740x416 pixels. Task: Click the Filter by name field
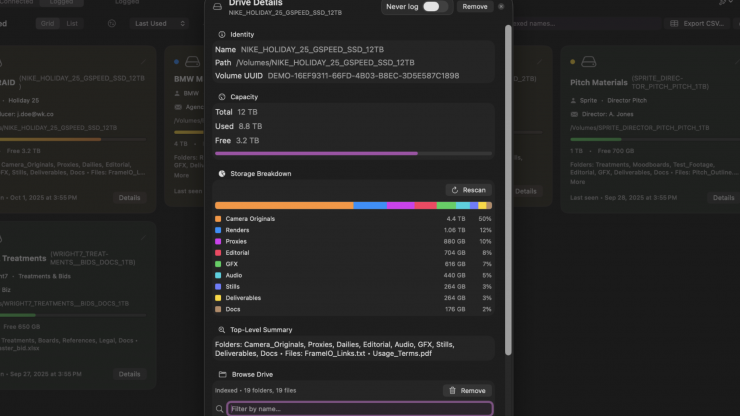tap(360, 409)
